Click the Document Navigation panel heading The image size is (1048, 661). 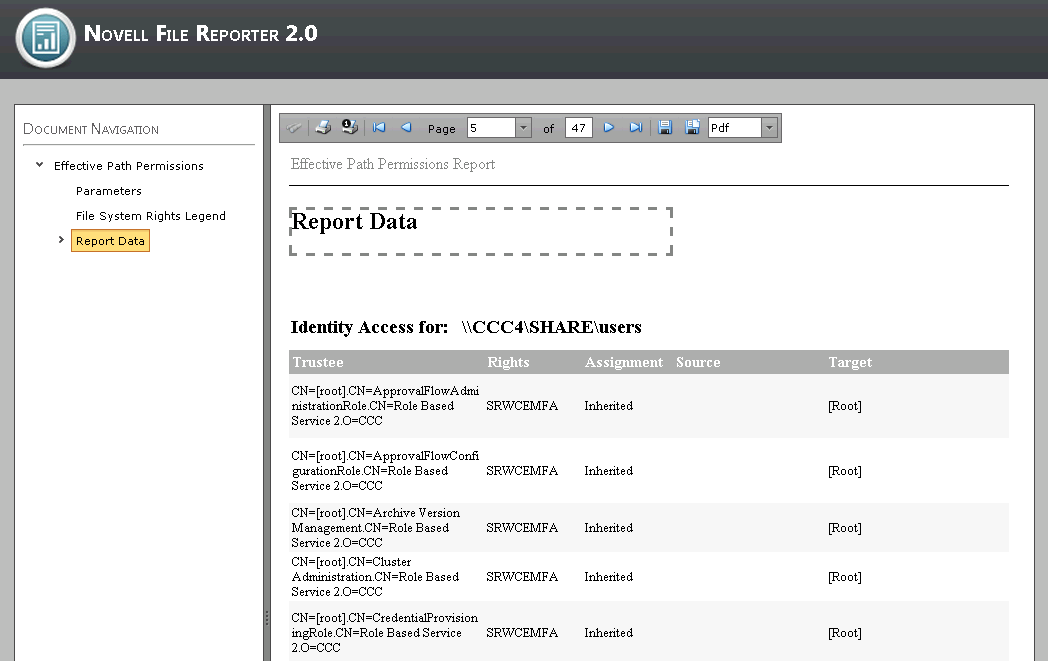pos(91,129)
